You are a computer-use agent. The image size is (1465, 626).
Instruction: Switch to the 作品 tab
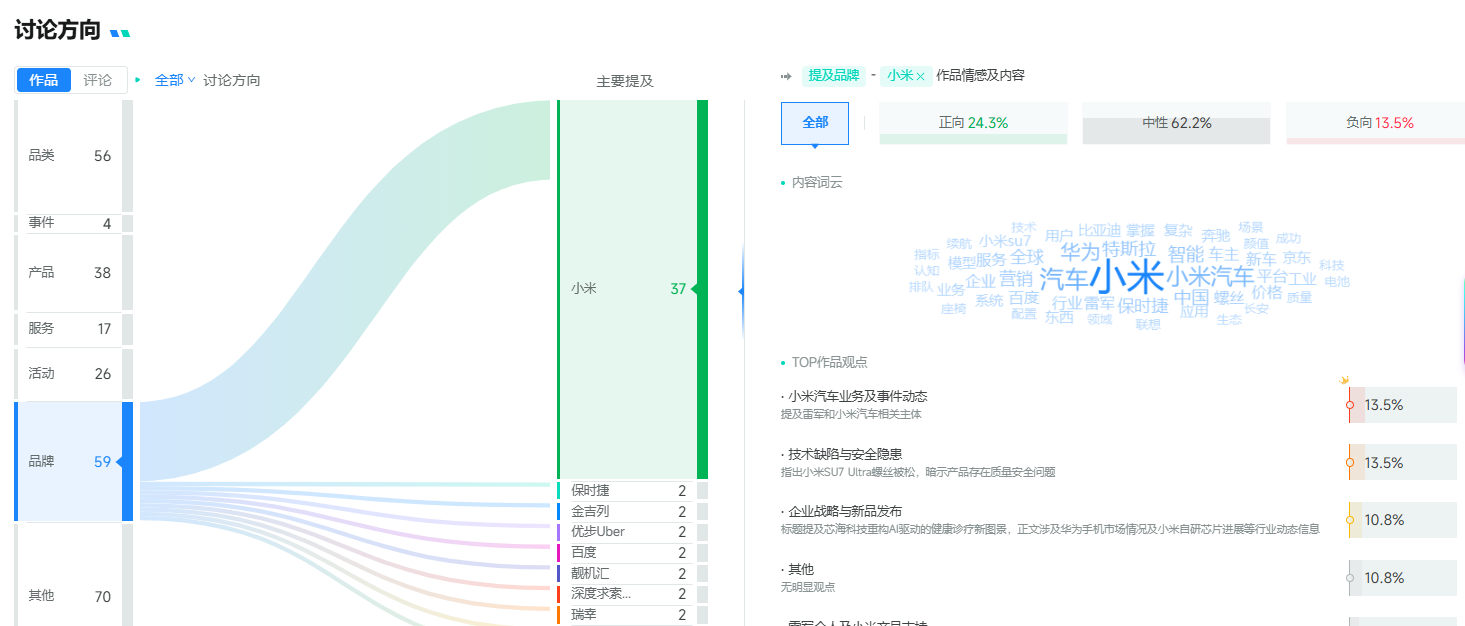click(x=44, y=80)
